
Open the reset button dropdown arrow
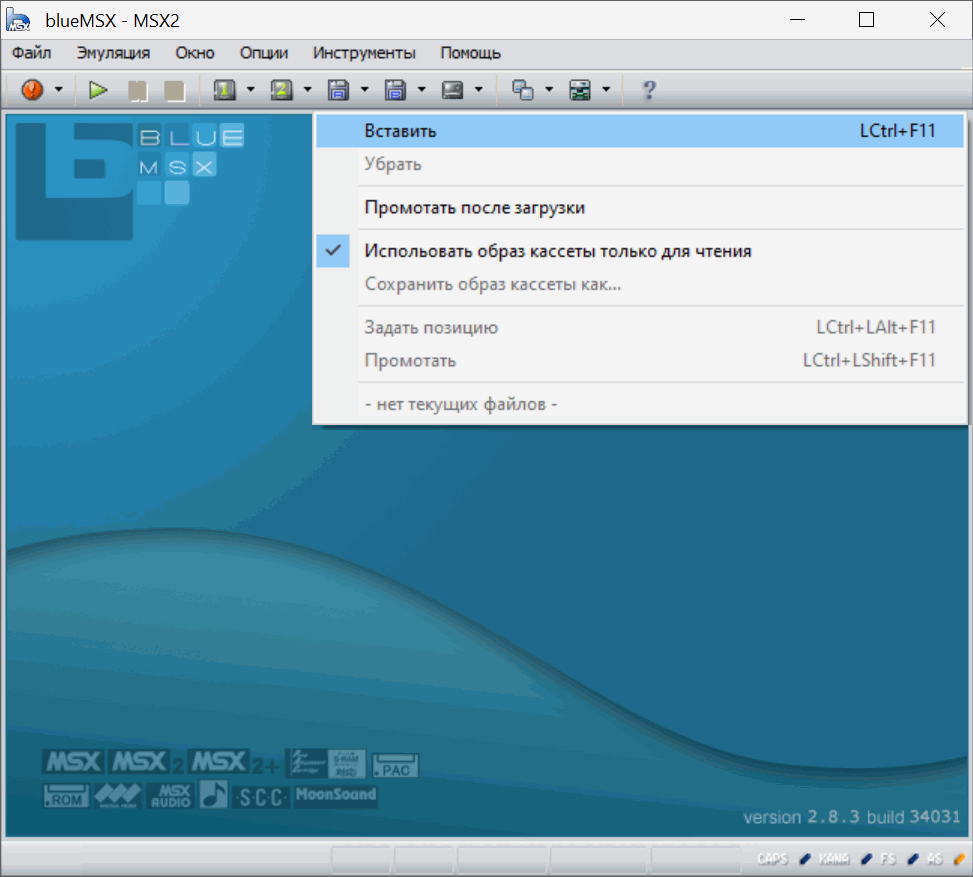pyautogui.click(x=58, y=90)
